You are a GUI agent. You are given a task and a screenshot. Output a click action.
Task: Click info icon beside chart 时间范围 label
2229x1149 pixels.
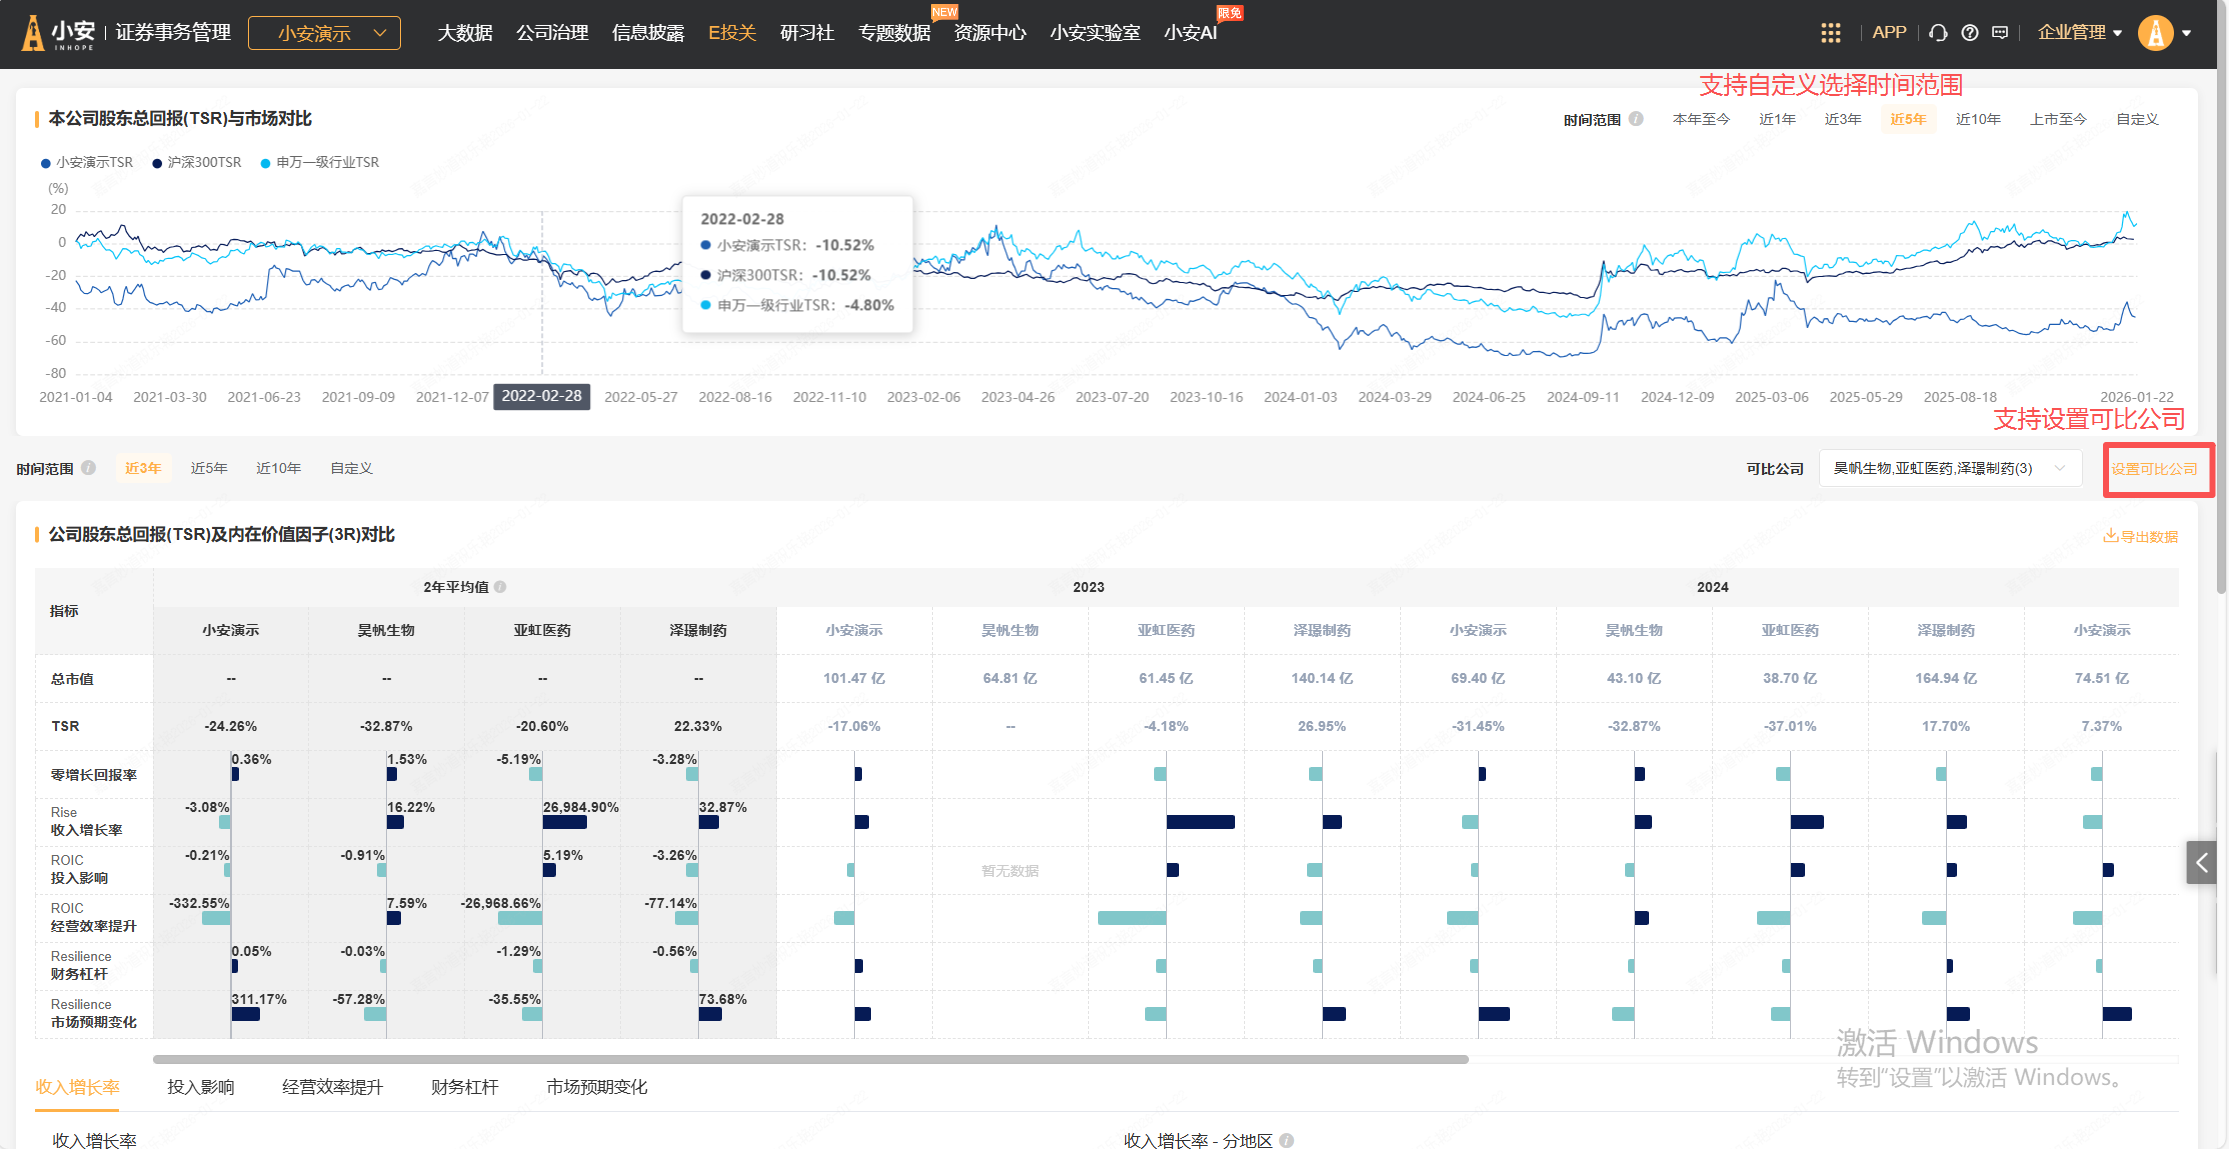(1636, 119)
